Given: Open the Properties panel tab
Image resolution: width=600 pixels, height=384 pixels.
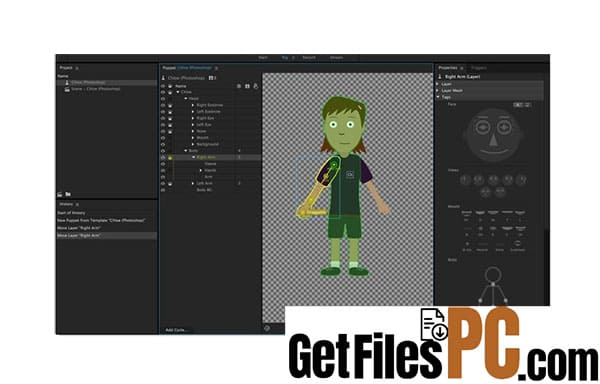Looking at the screenshot, I should tap(448, 68).
